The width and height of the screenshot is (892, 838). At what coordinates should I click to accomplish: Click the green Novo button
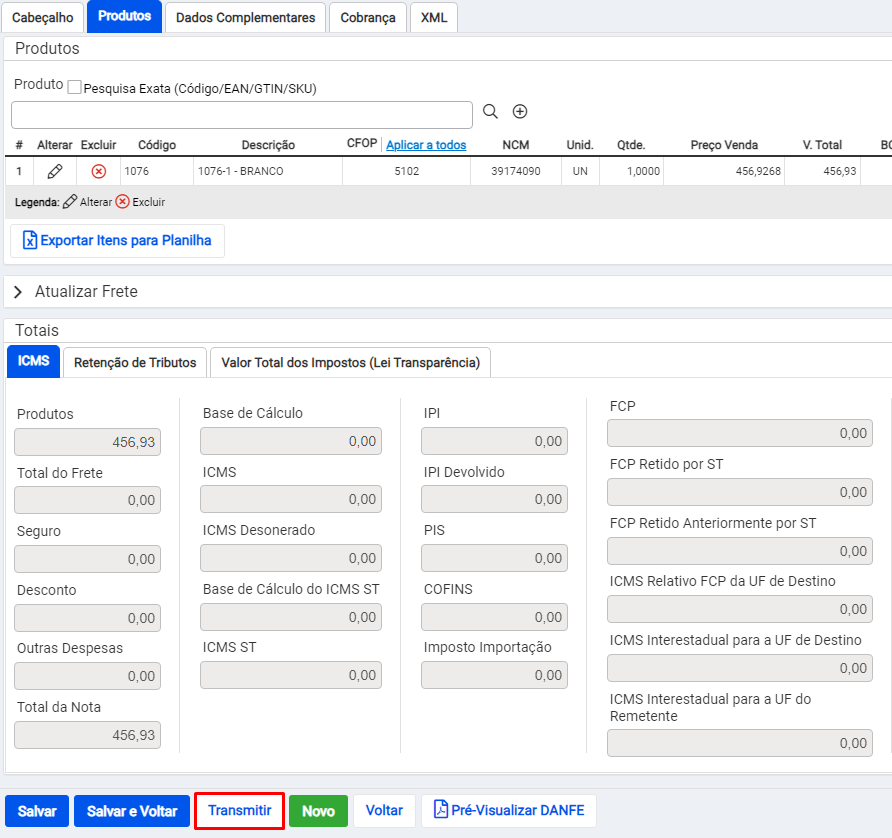(x=318, y=811)
